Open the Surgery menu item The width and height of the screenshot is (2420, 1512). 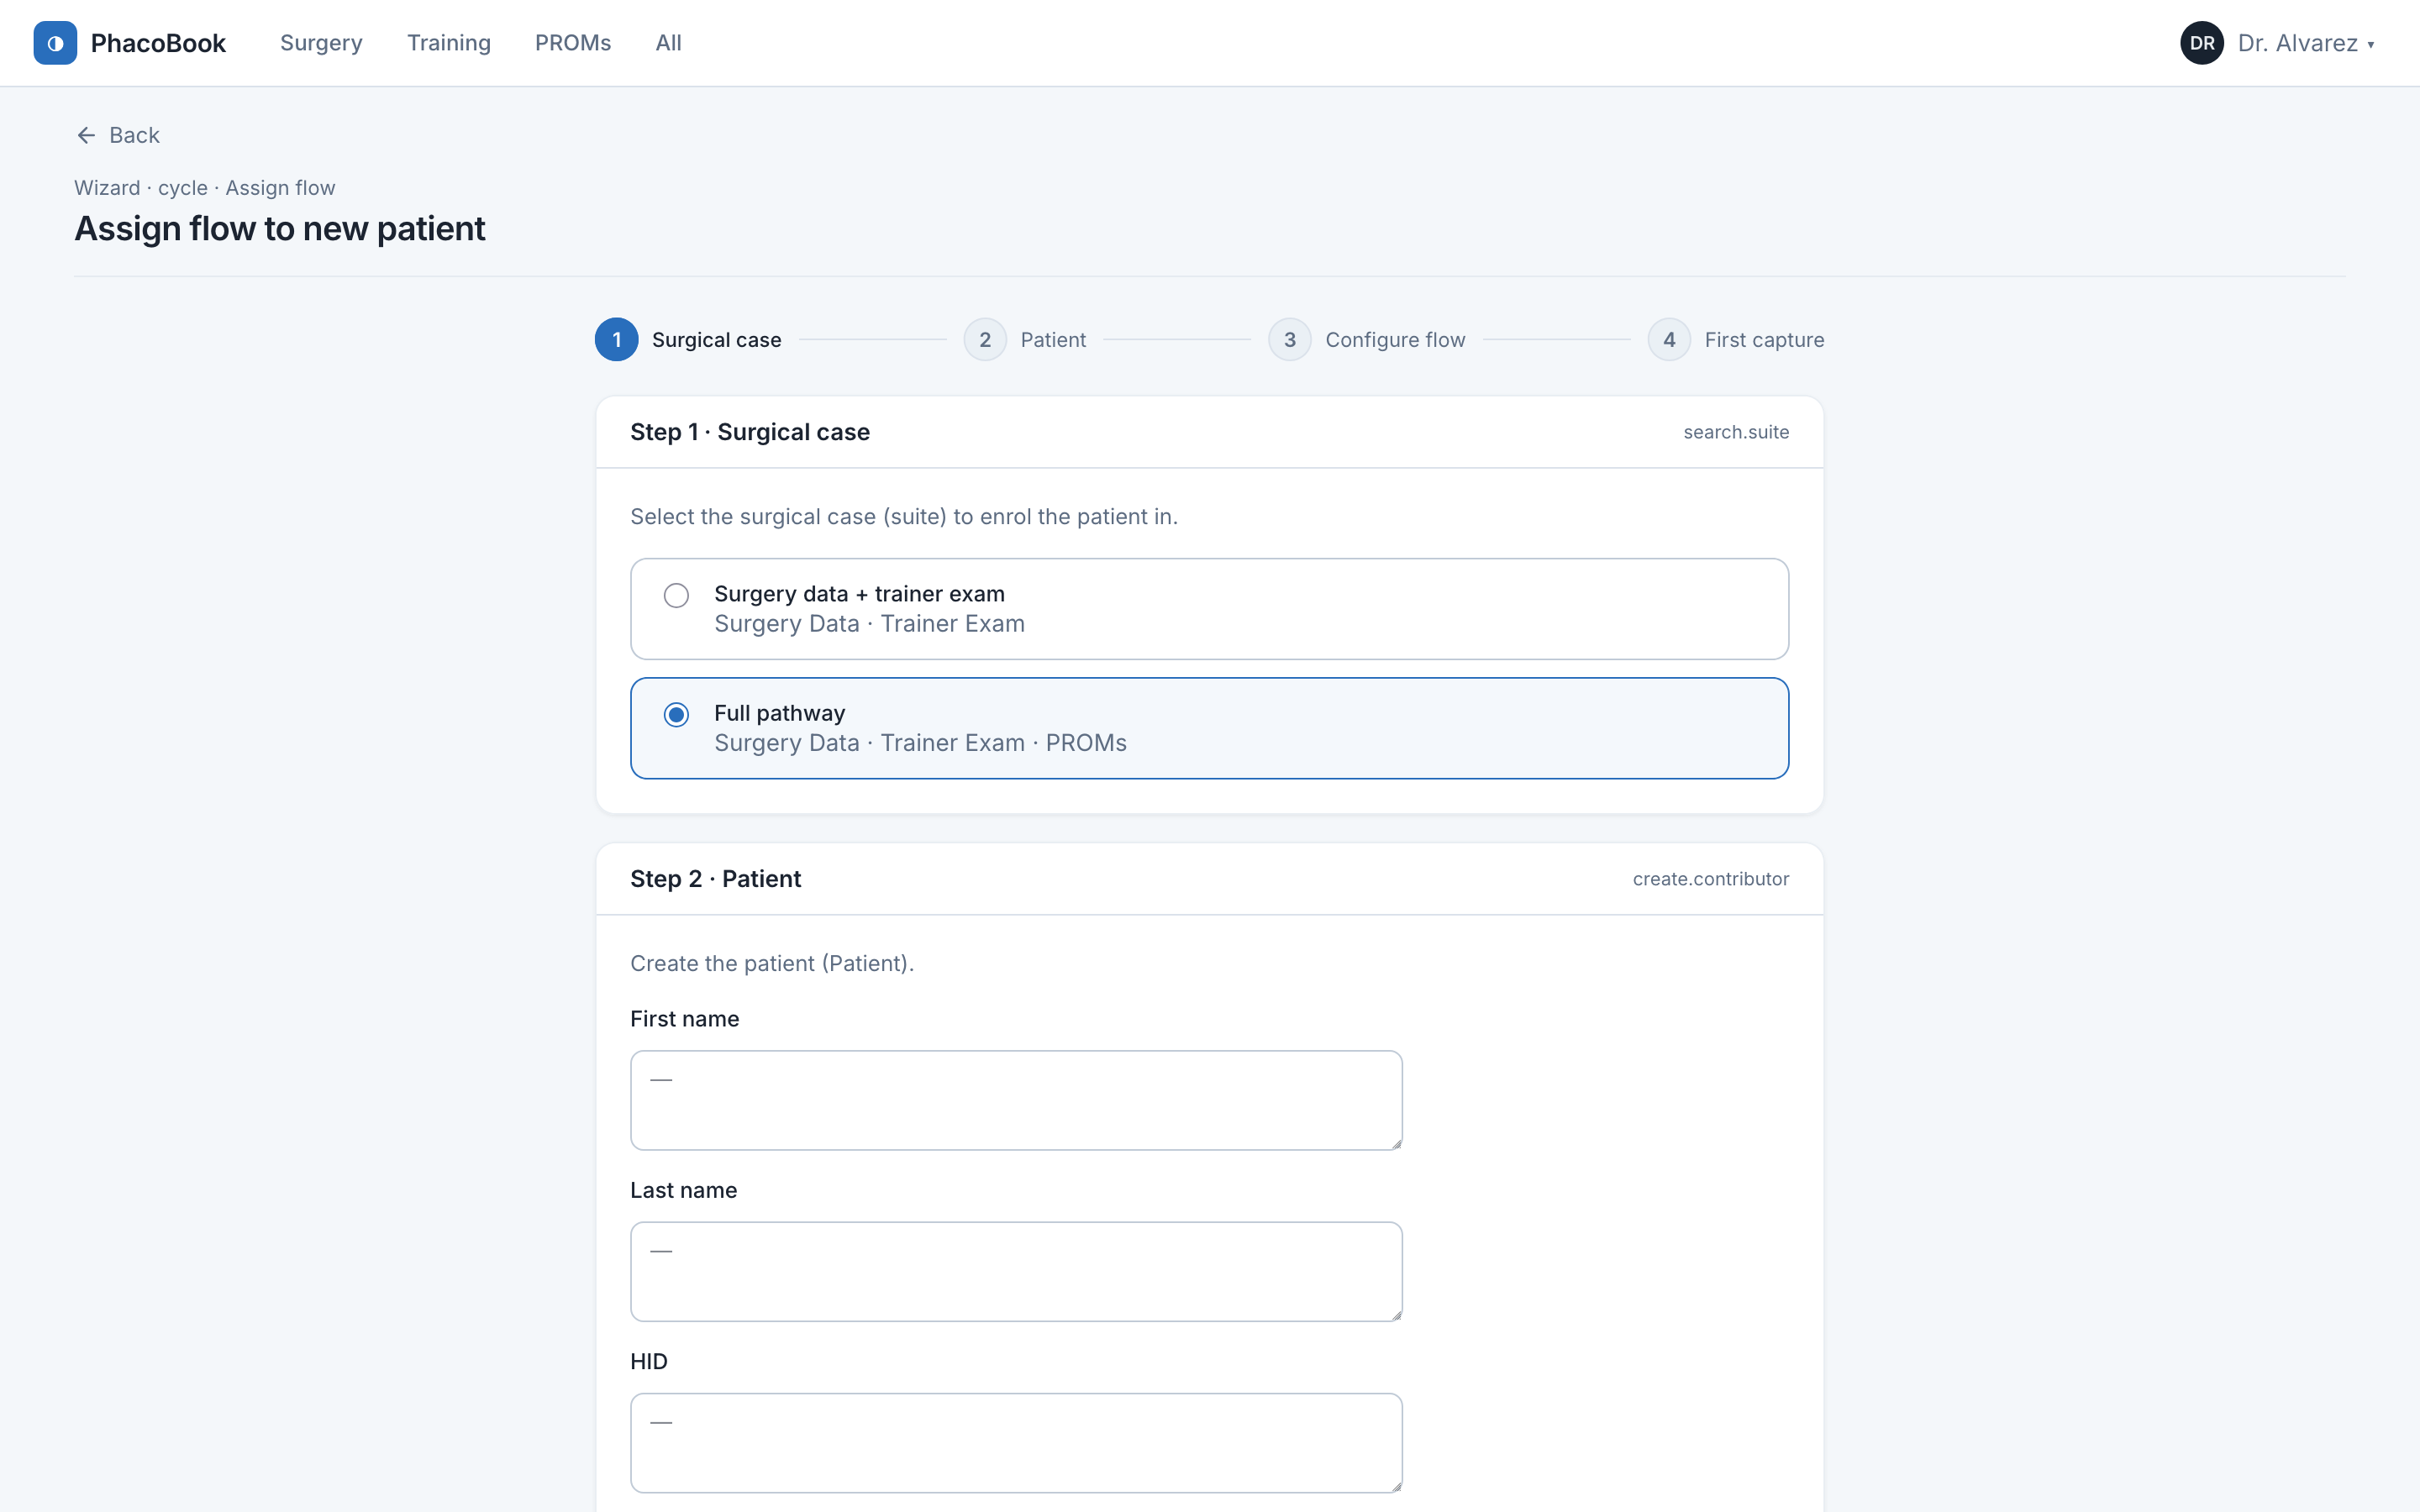coord(321,43)
